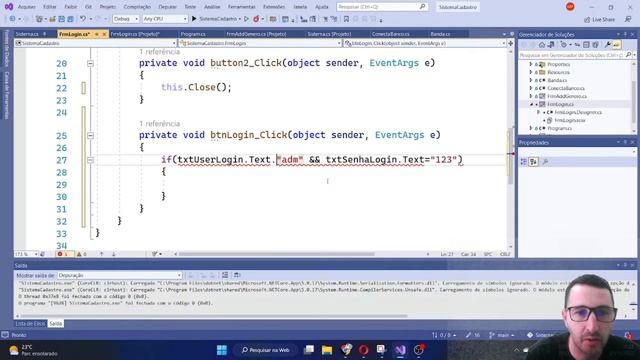Switch to the Banda.cs editor tab
Screen dimensions: 640x360
(440, 34)
